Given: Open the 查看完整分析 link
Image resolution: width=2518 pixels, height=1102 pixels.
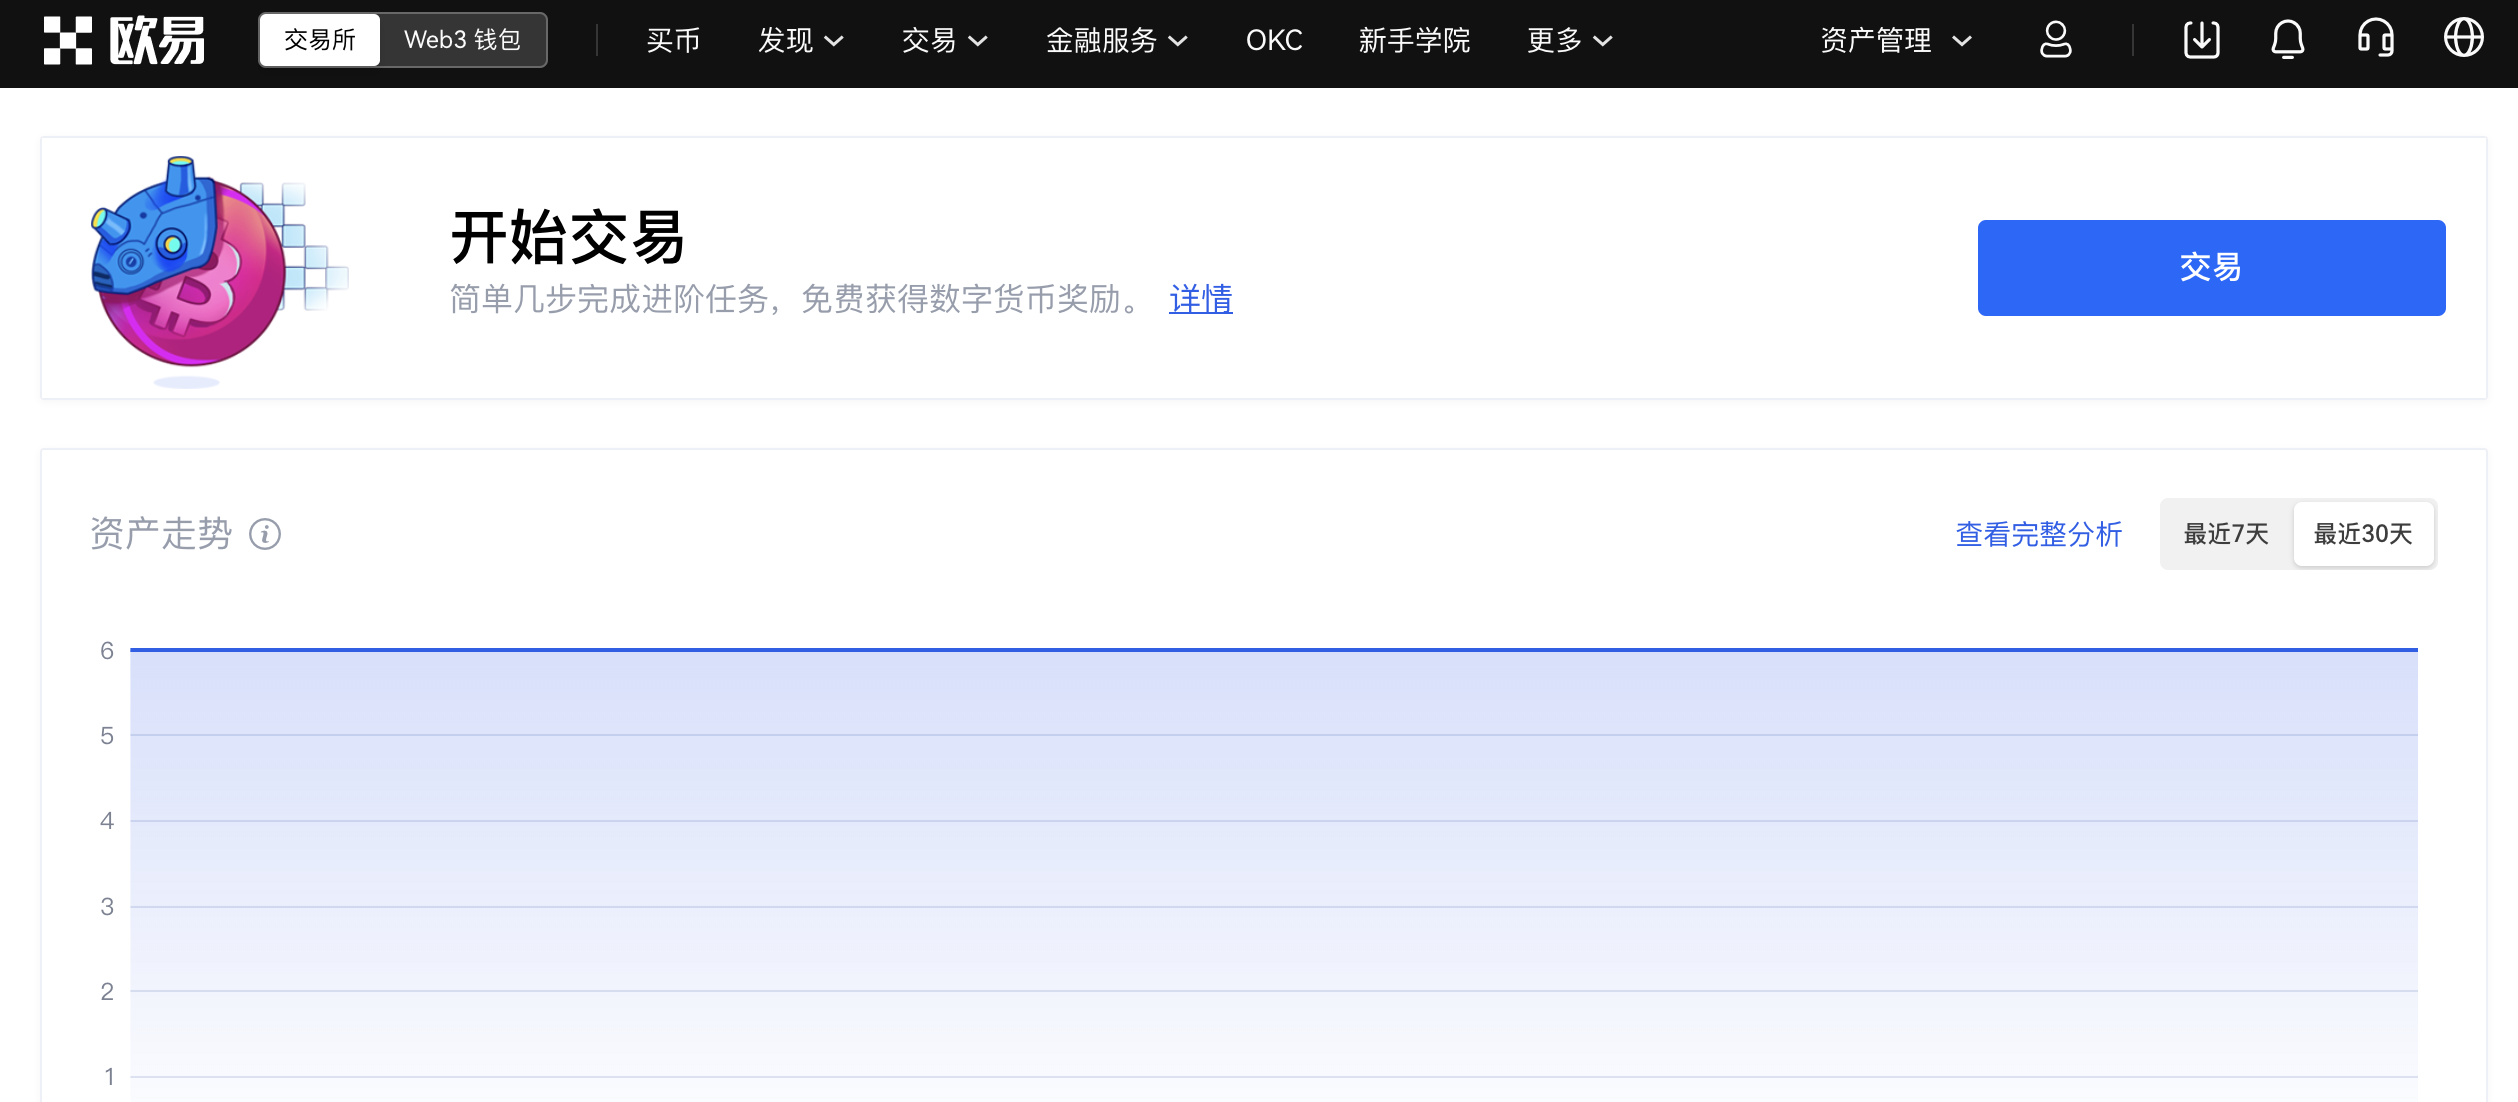Looking at the screenshot, I should (2038, 534).
